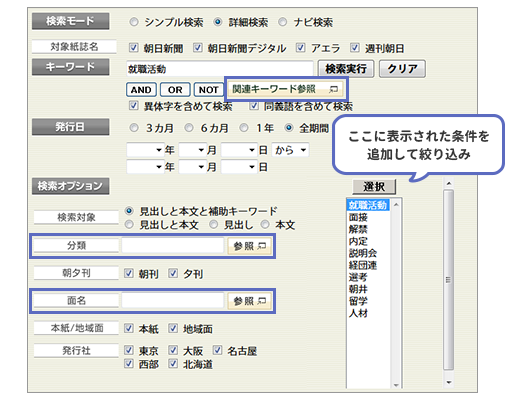Click outer panel scroll down arrow
510x400 pixels.
(449, 382)
